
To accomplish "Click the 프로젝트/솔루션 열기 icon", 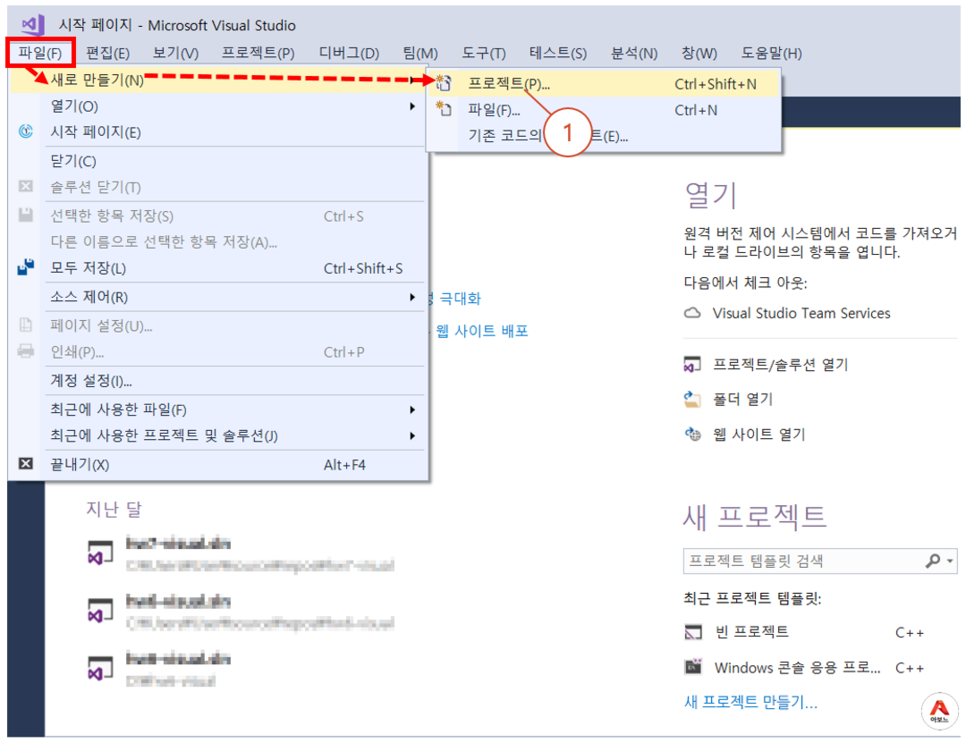I will click(692, 364).
